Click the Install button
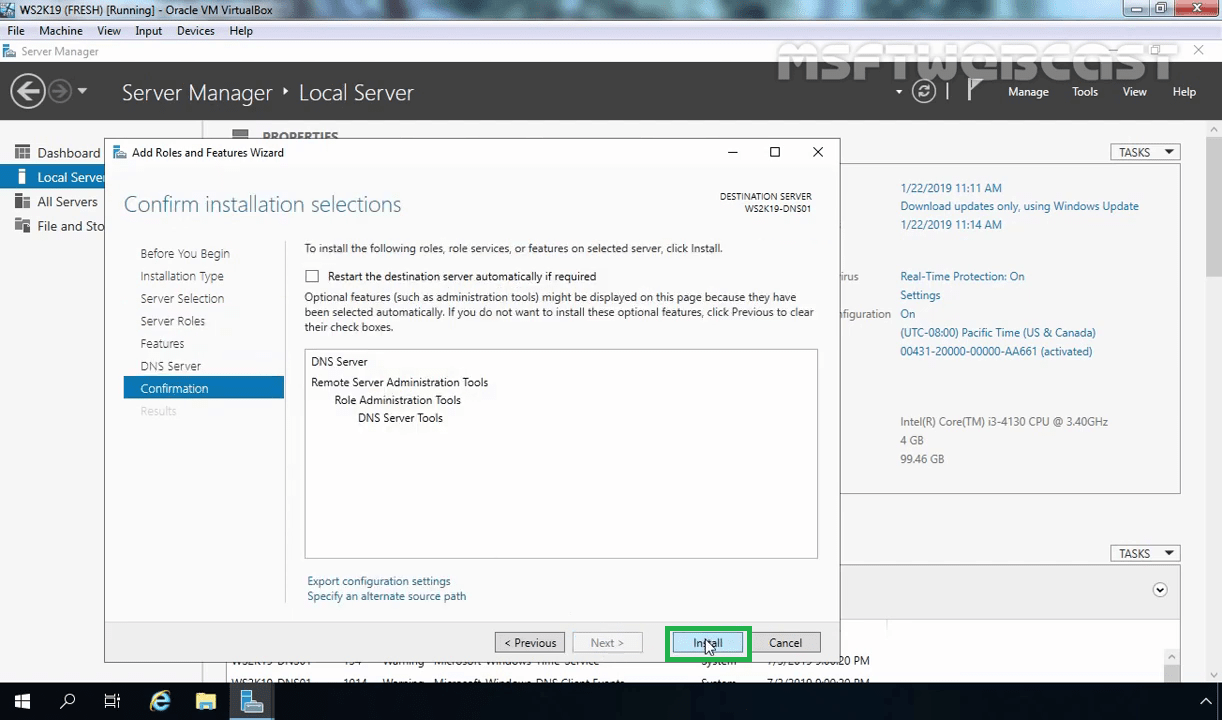The image size is (1222, 720). tap(708, 643)
